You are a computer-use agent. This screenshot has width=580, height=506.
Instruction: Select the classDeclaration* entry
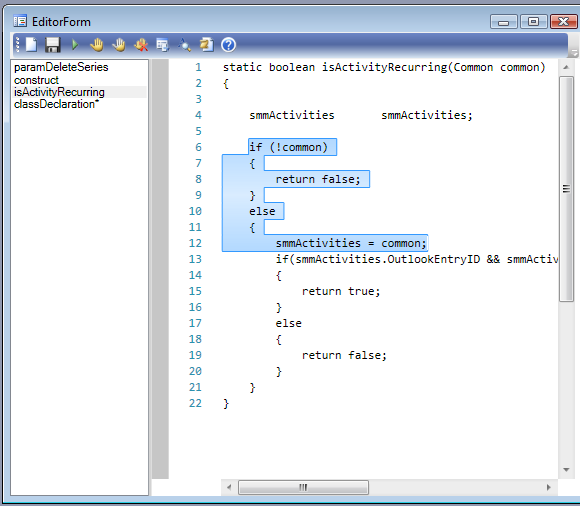point(56,104)
